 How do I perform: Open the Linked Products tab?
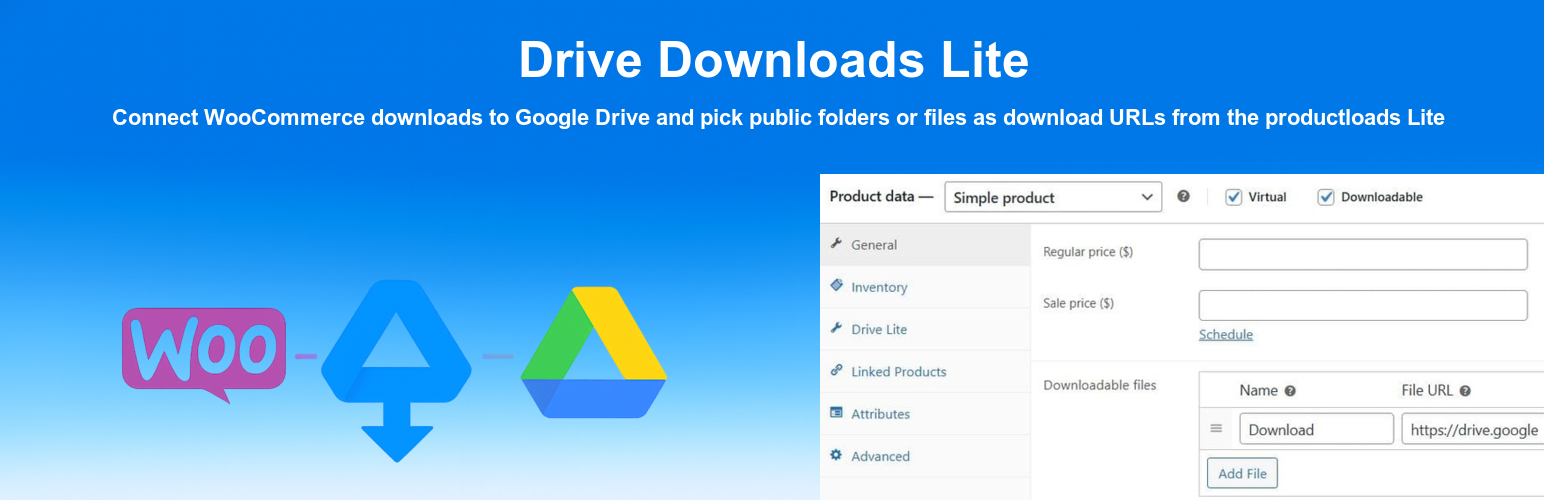pos(925,371)
